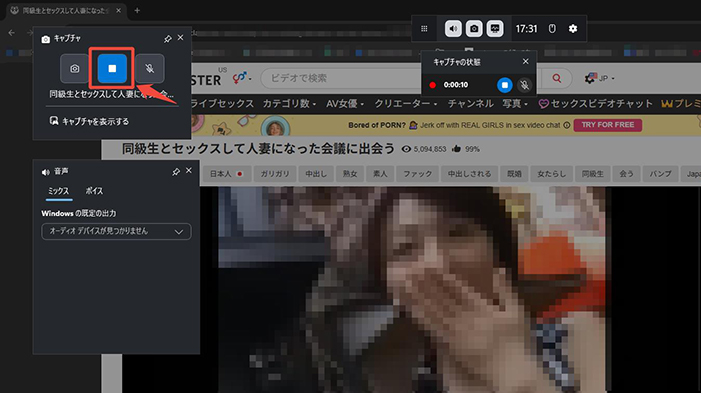Open キャプチャを表示する link
The height and width of the screenshot is (393, 701).
(89, 121)
